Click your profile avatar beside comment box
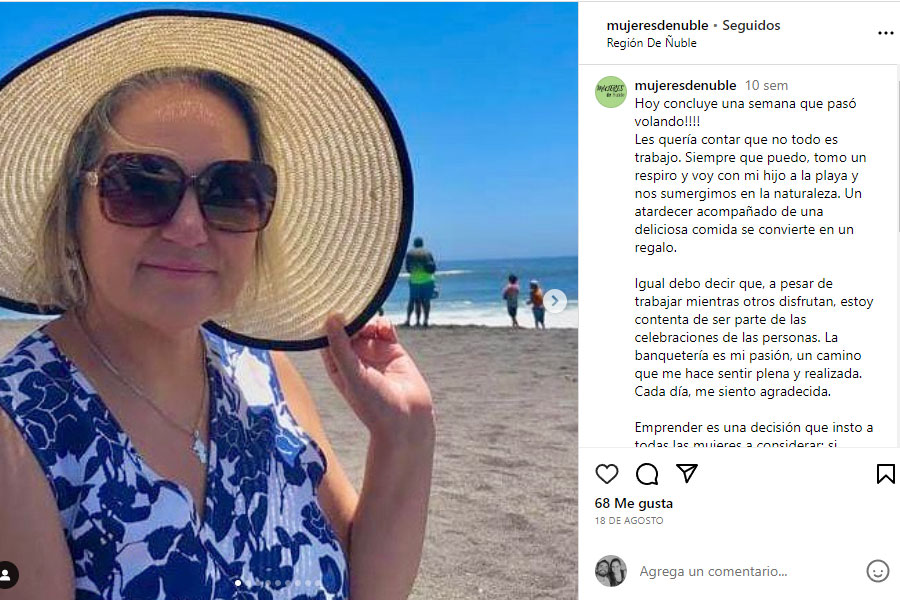900x600 pixels. click(x=611, y=571)
